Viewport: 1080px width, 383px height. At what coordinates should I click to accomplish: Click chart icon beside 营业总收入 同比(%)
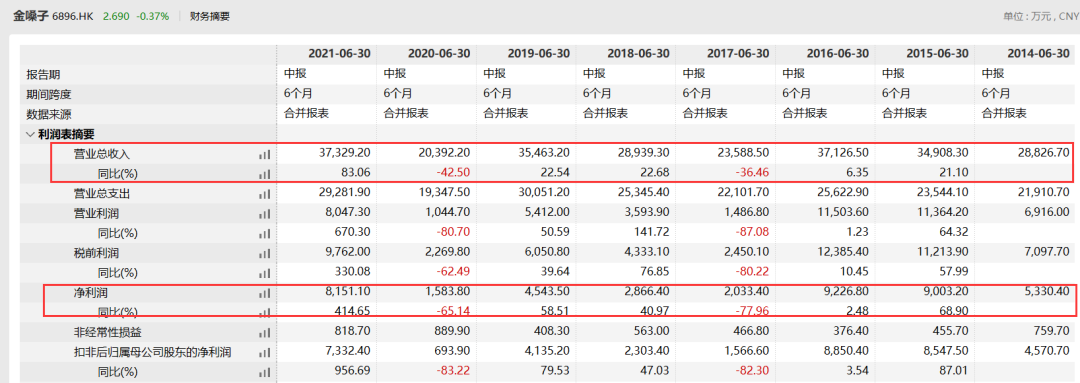[264, 175]
